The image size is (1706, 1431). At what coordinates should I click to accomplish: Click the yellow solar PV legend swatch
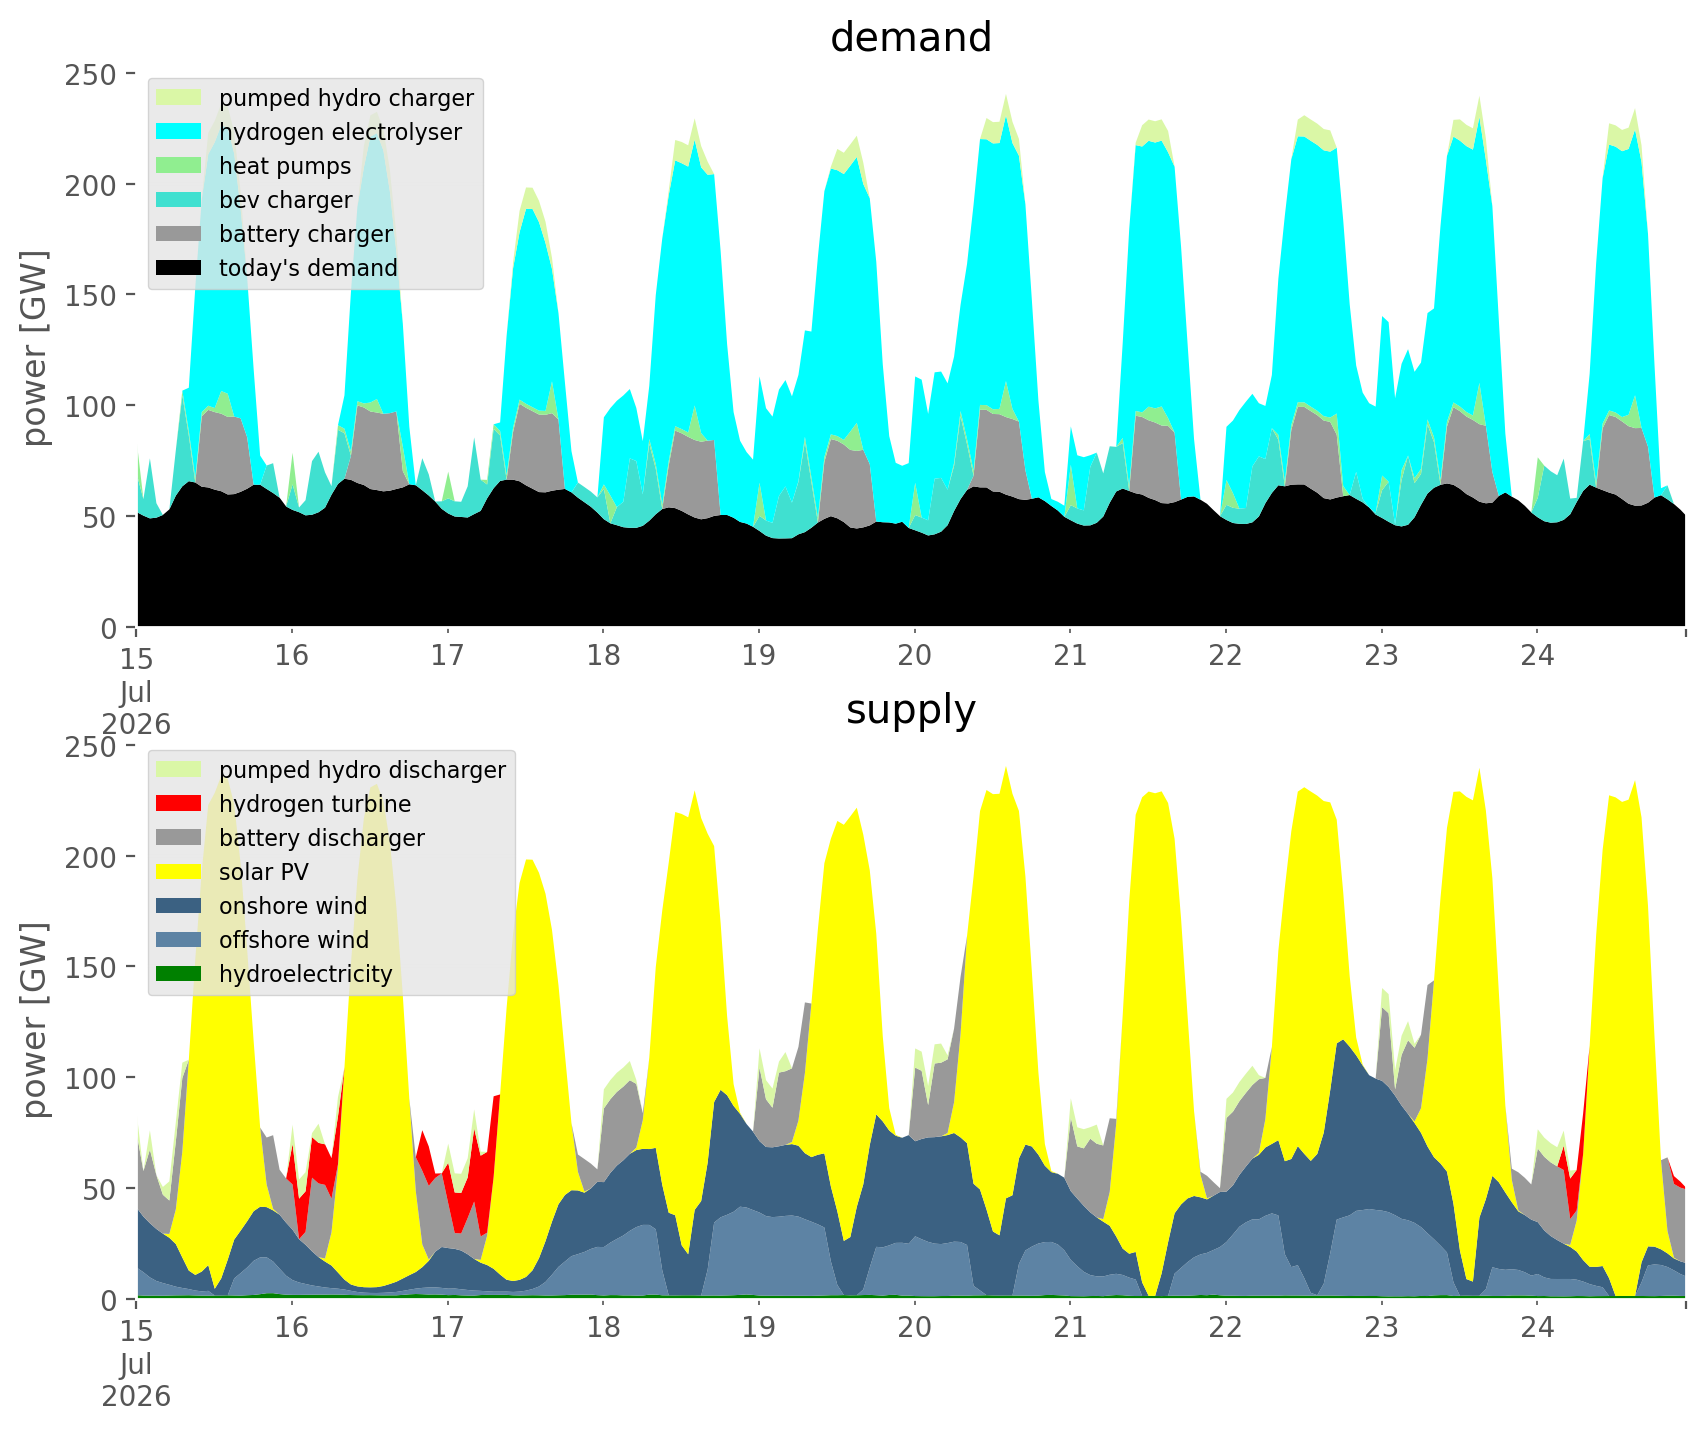pos(179,872)
